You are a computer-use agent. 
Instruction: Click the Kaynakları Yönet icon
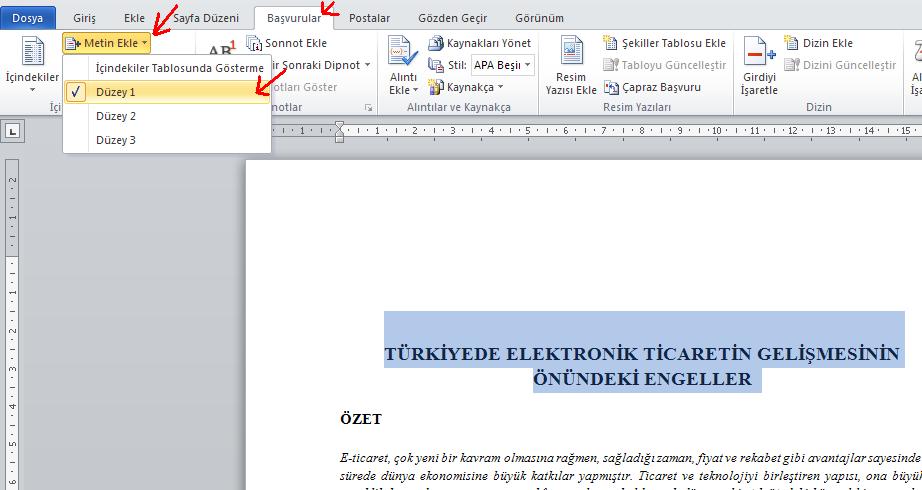click(436, 43)
